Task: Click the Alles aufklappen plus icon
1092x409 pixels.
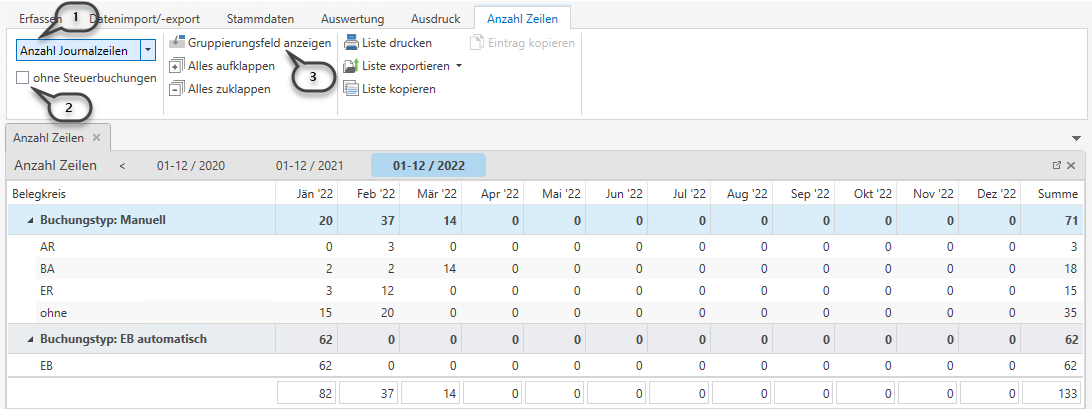Action: tap(177, 66)
